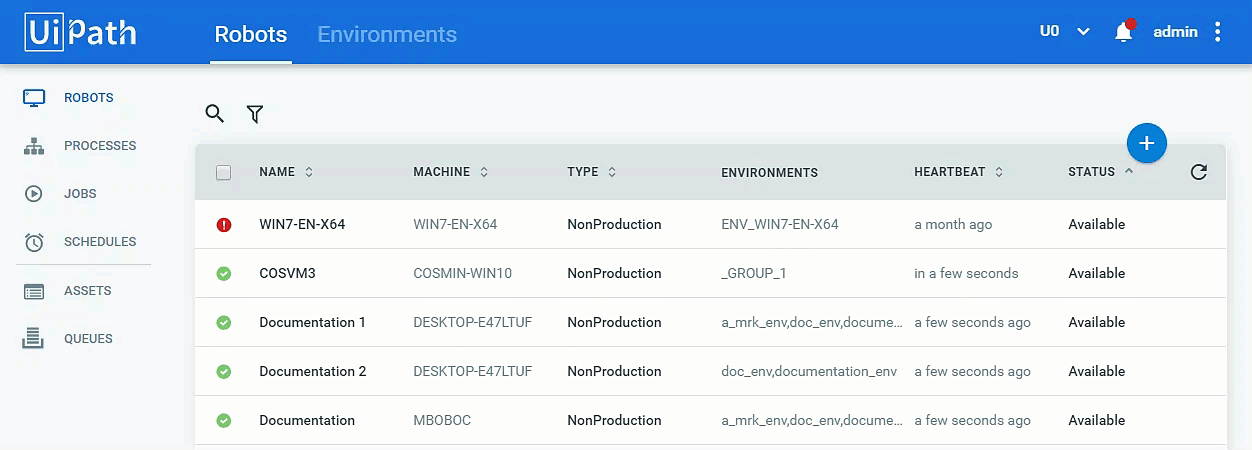Click the Jobs play icon

(34, 194)
